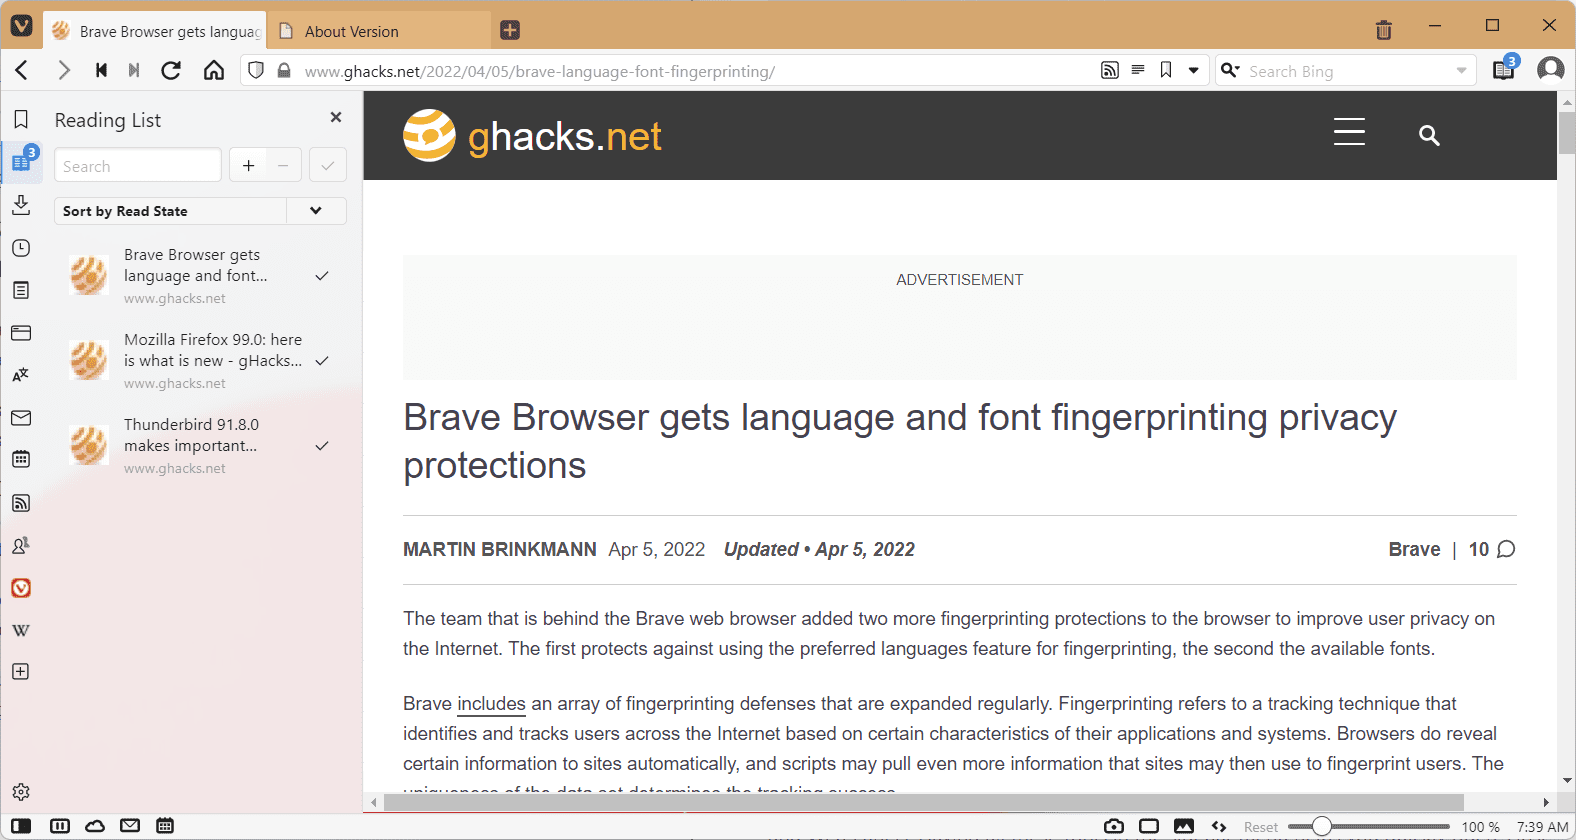
Task: Mark selected item read with checkmark button
Action: (x=328, y=165)
